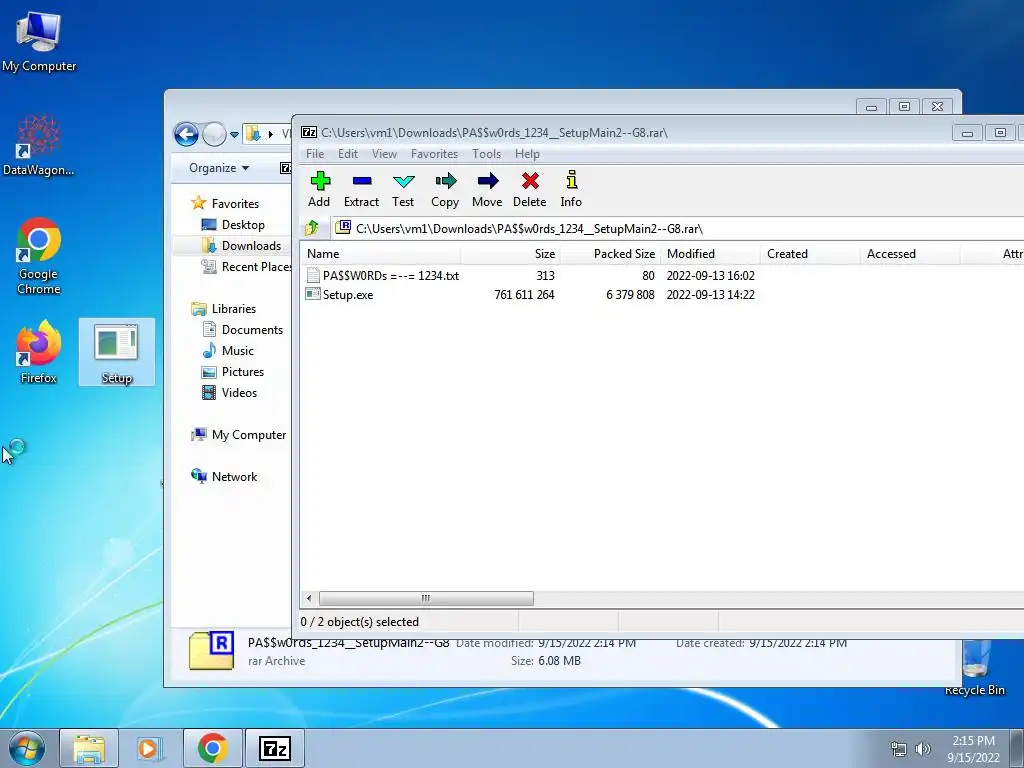
Task: Open the Tools menu in 7-Zip
Action: pos(487,153)
